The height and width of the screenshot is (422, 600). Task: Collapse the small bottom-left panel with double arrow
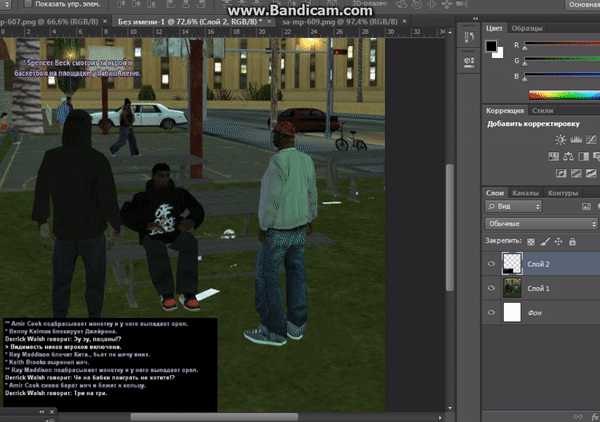(x=42, y=412)
